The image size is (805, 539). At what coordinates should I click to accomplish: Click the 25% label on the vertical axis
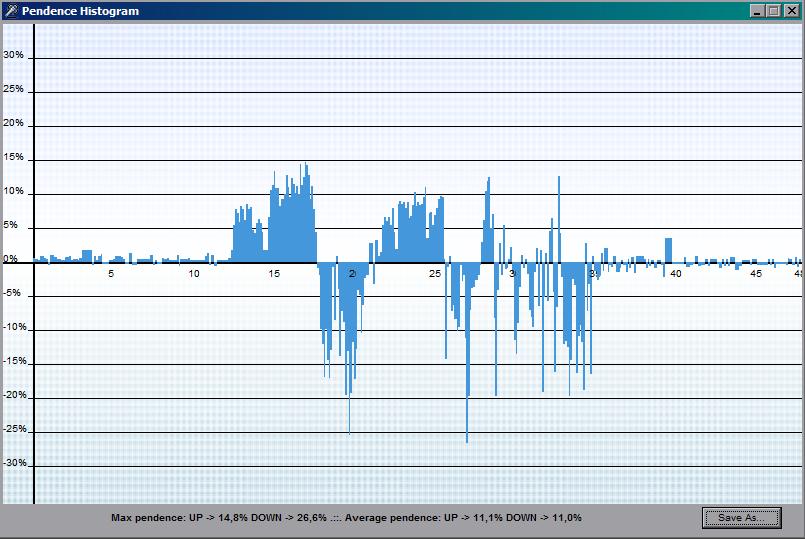coord(14,90)
